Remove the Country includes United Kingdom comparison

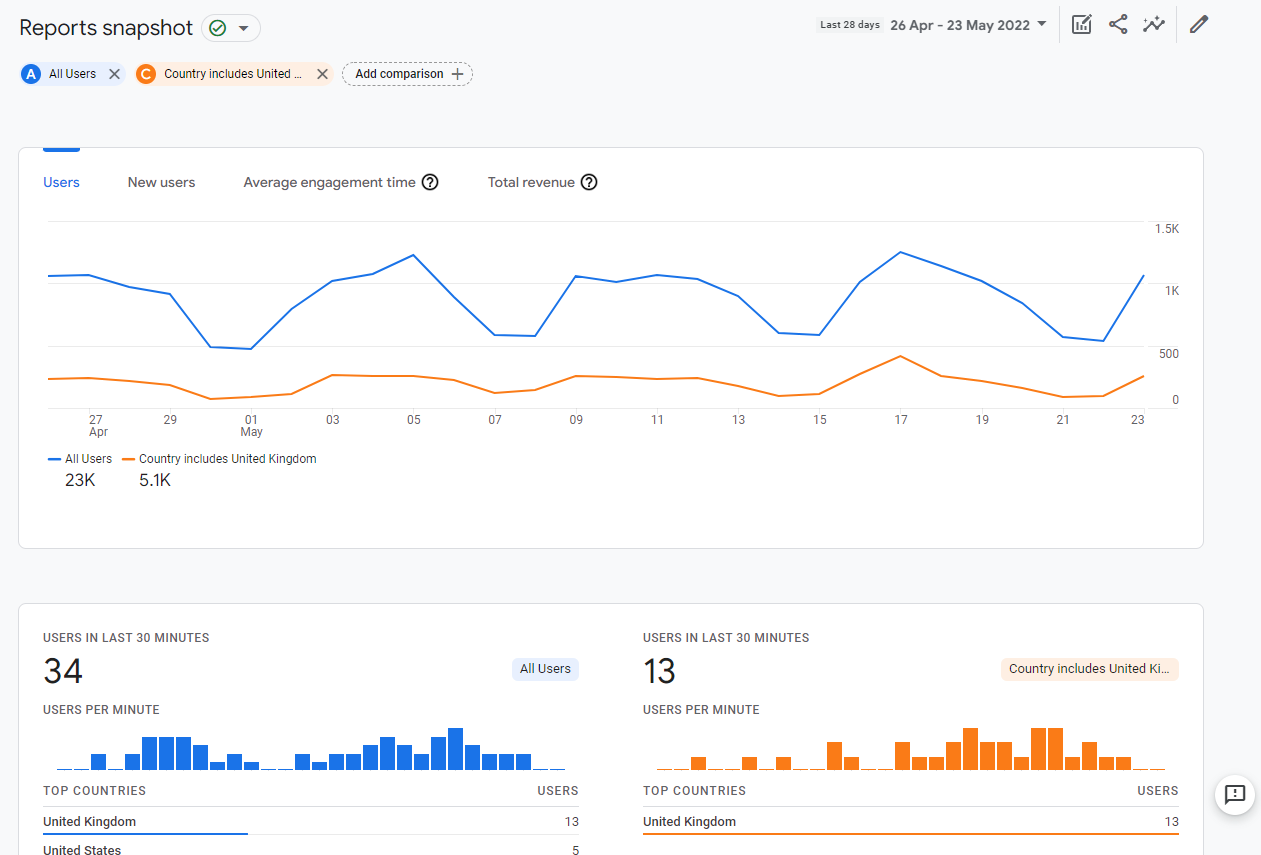pos(322,74)
